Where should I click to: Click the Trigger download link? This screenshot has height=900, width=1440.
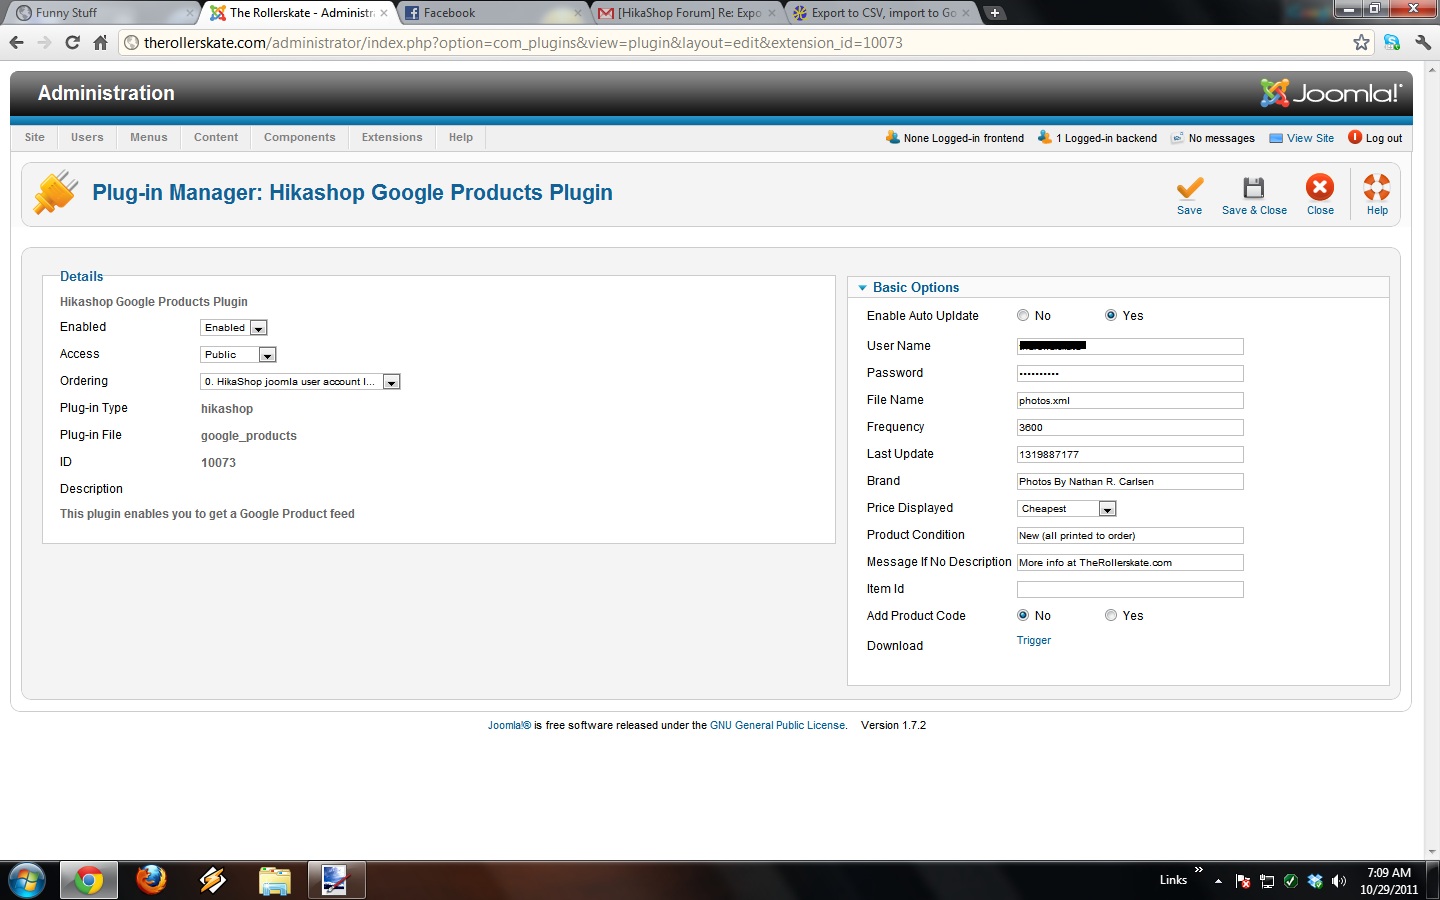click(1034, 641)
